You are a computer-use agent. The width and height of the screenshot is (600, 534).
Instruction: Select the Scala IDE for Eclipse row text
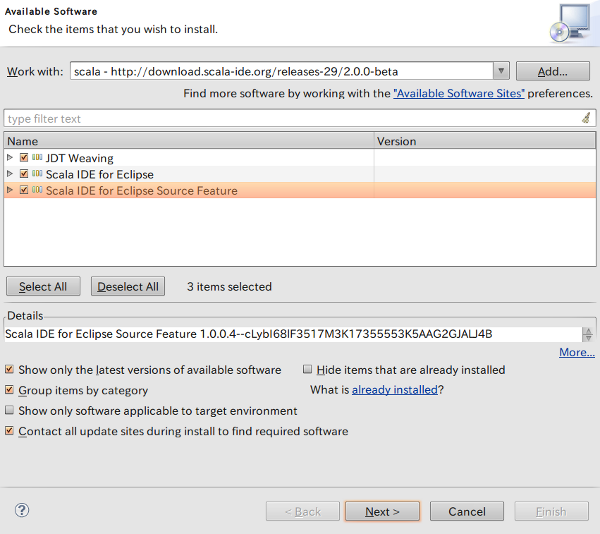tap(99, 174)
